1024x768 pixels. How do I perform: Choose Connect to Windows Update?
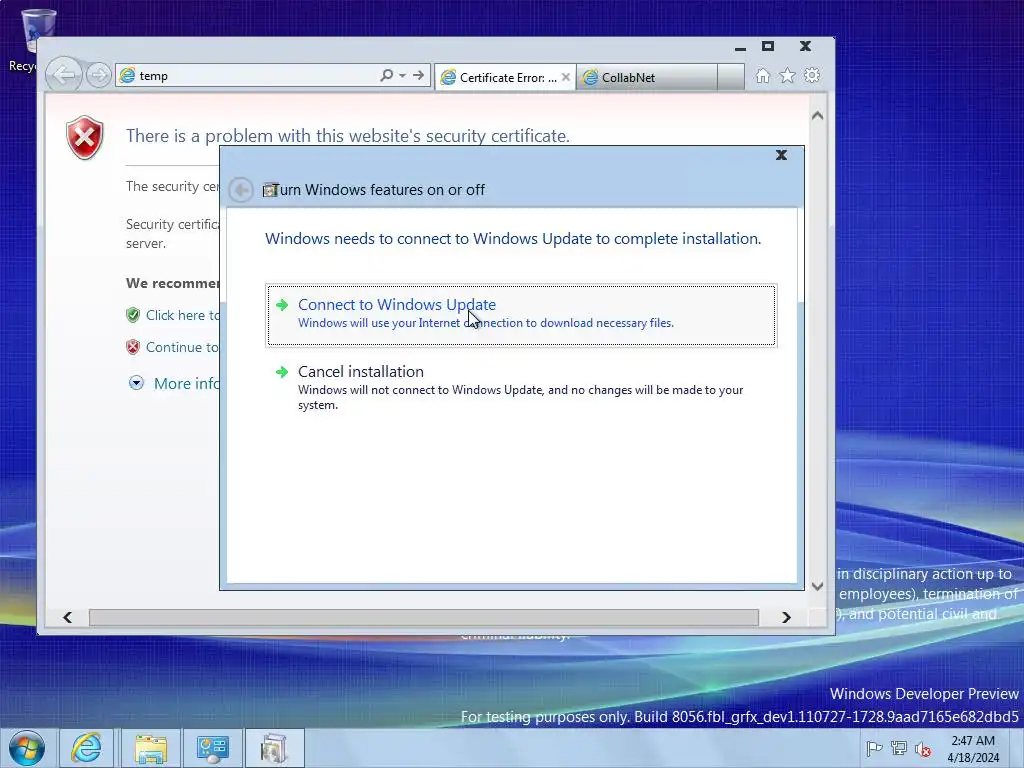pos(521,314)
